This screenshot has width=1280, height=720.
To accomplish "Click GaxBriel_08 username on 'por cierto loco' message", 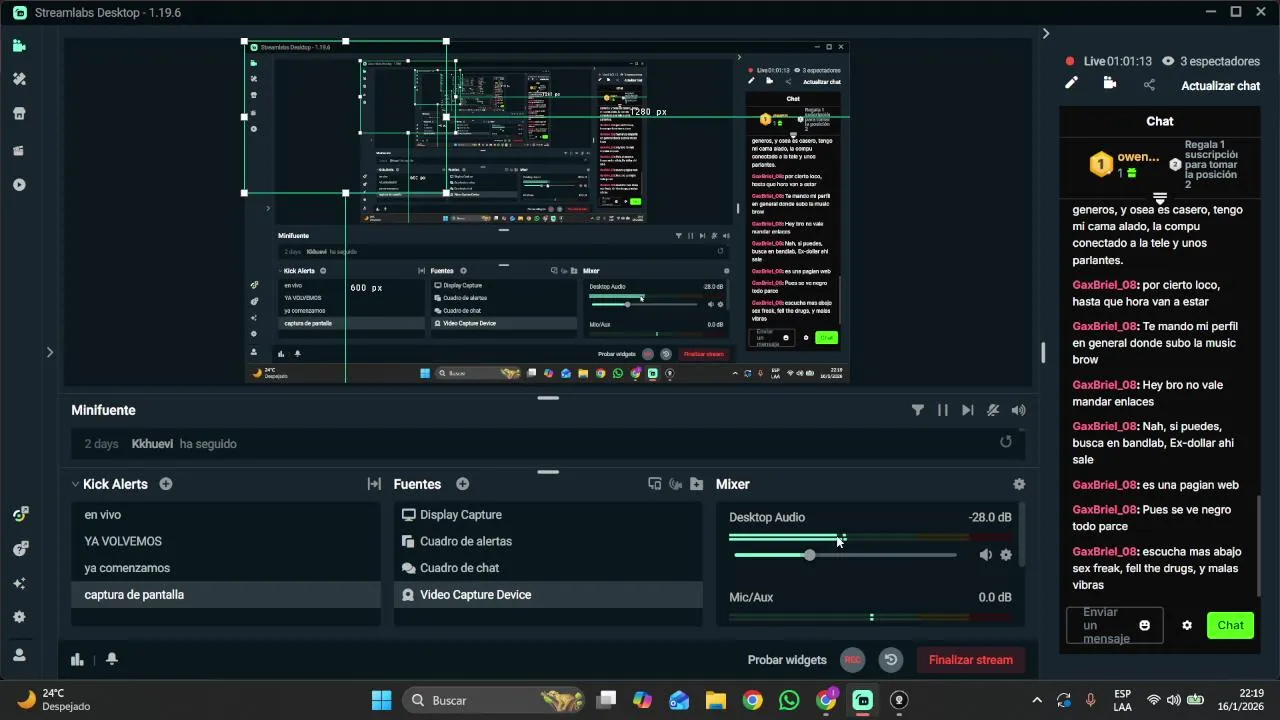I will 1105,285.
